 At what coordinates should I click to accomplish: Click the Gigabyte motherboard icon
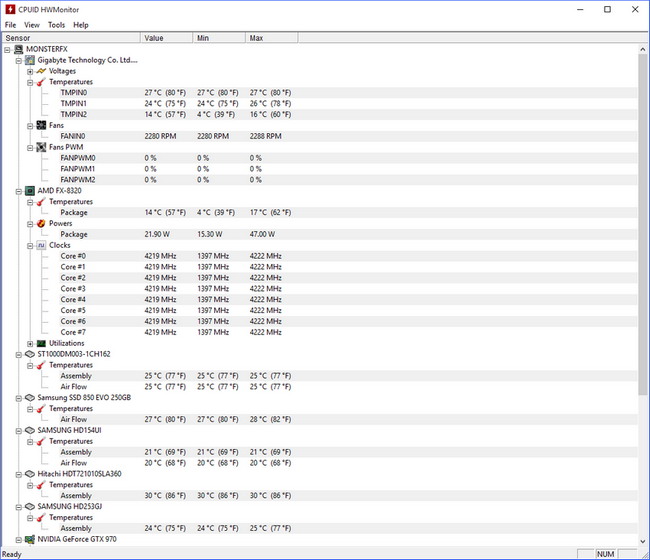tap(30, 60)
